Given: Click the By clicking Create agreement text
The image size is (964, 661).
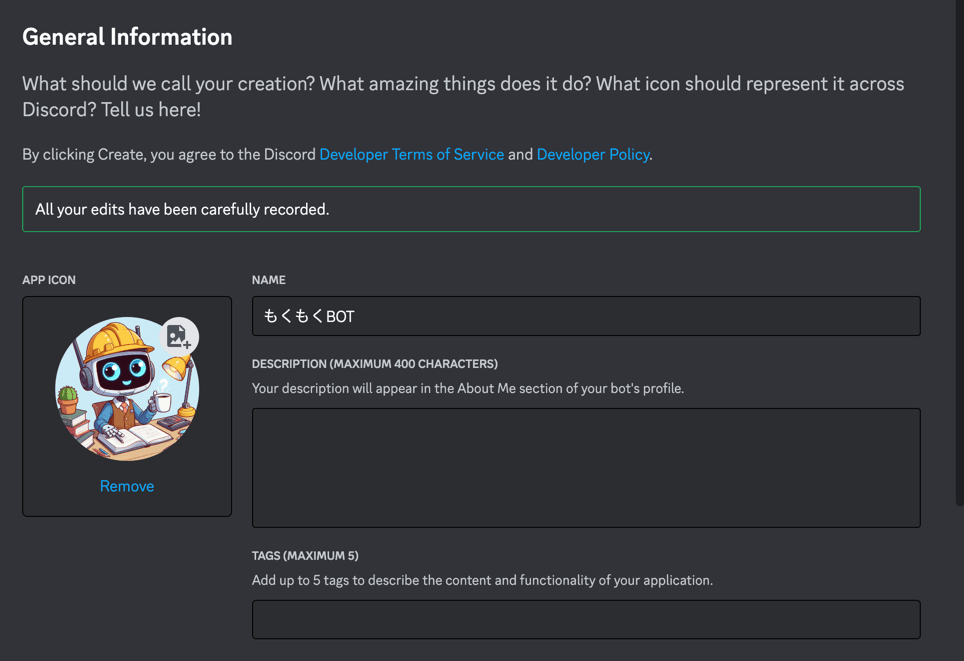Looking at the screenshot, I should pyautogui.click(x=338, y=154).
